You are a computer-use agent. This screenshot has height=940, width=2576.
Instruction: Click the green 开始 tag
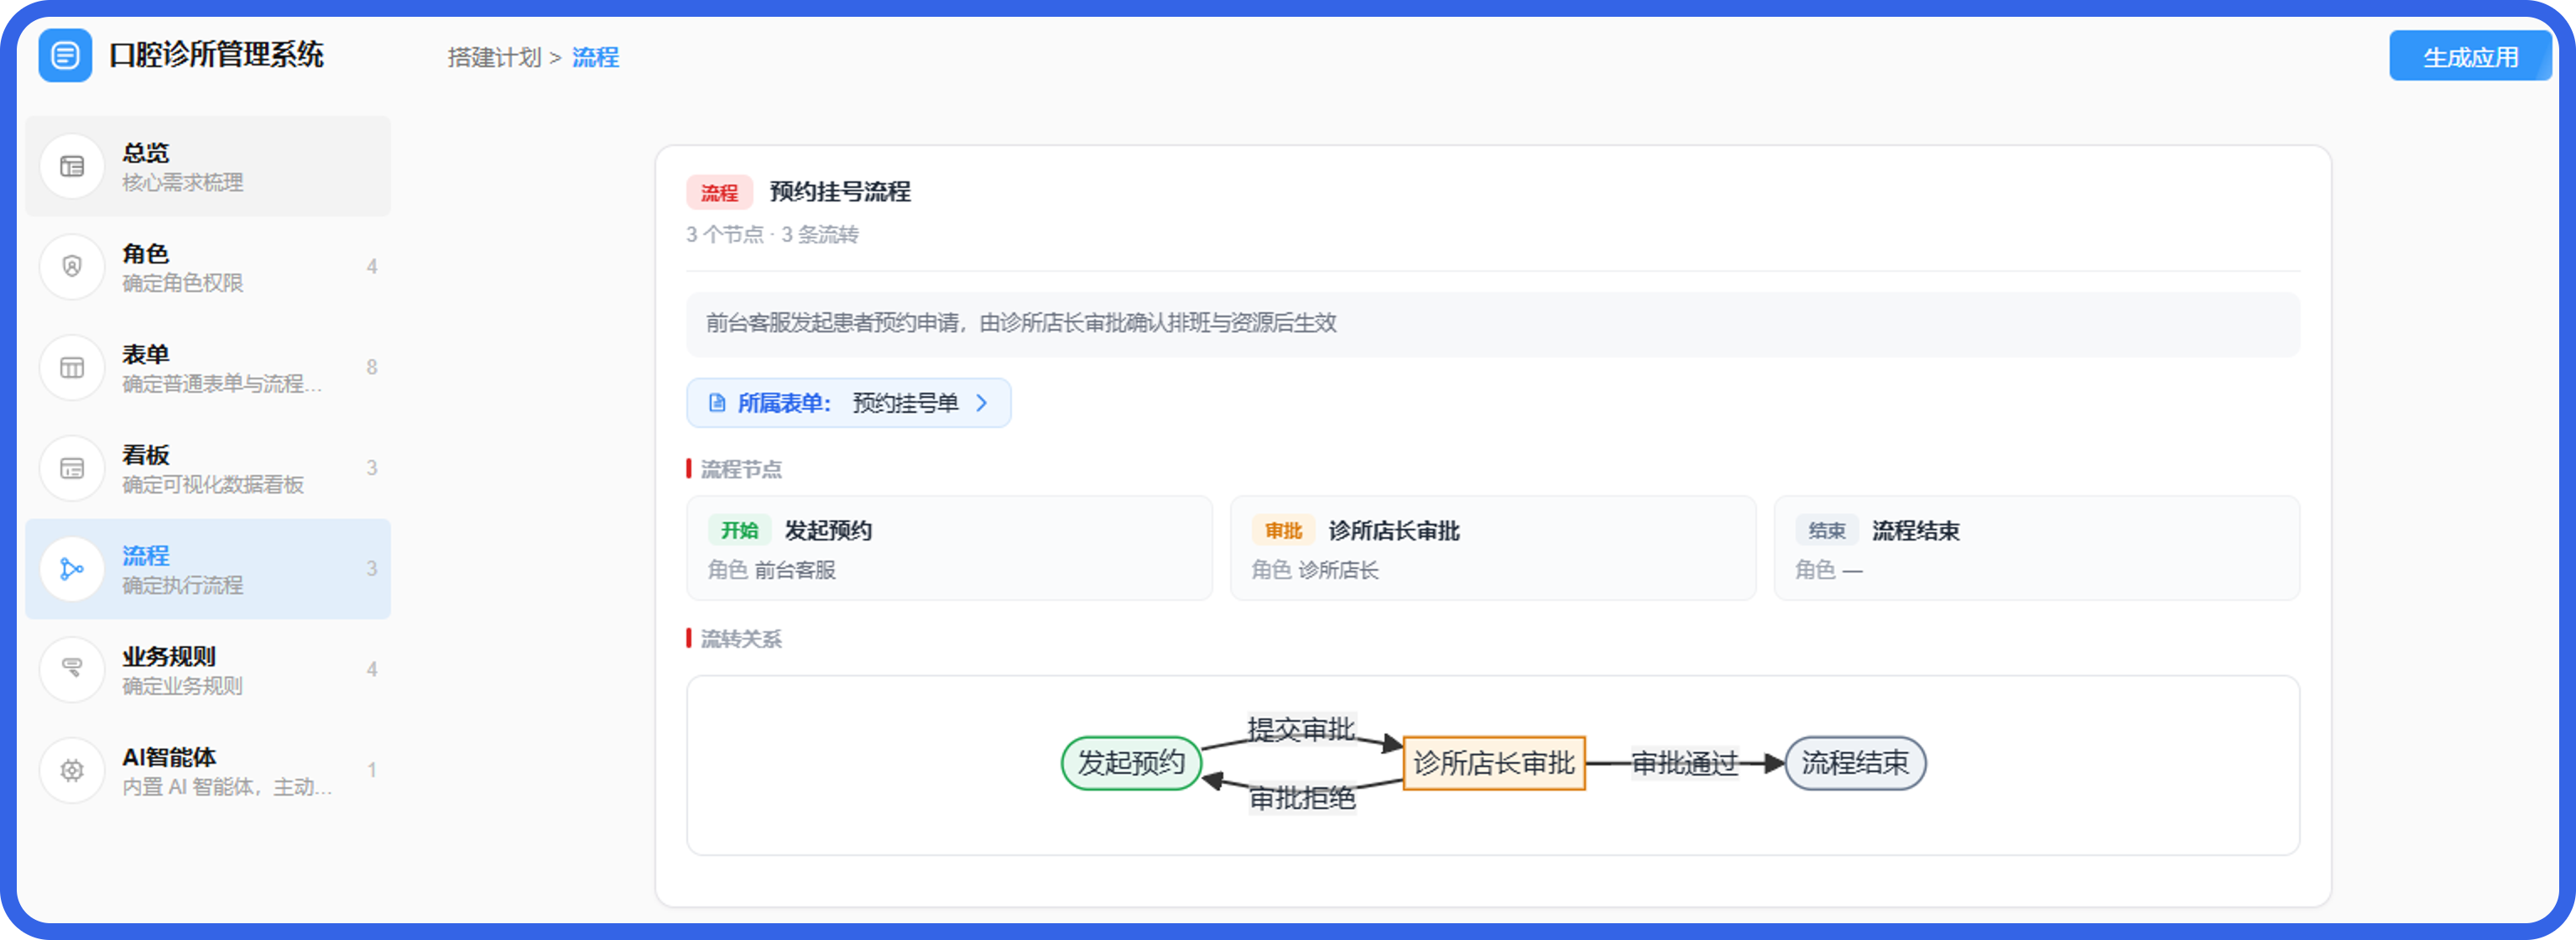739,530
